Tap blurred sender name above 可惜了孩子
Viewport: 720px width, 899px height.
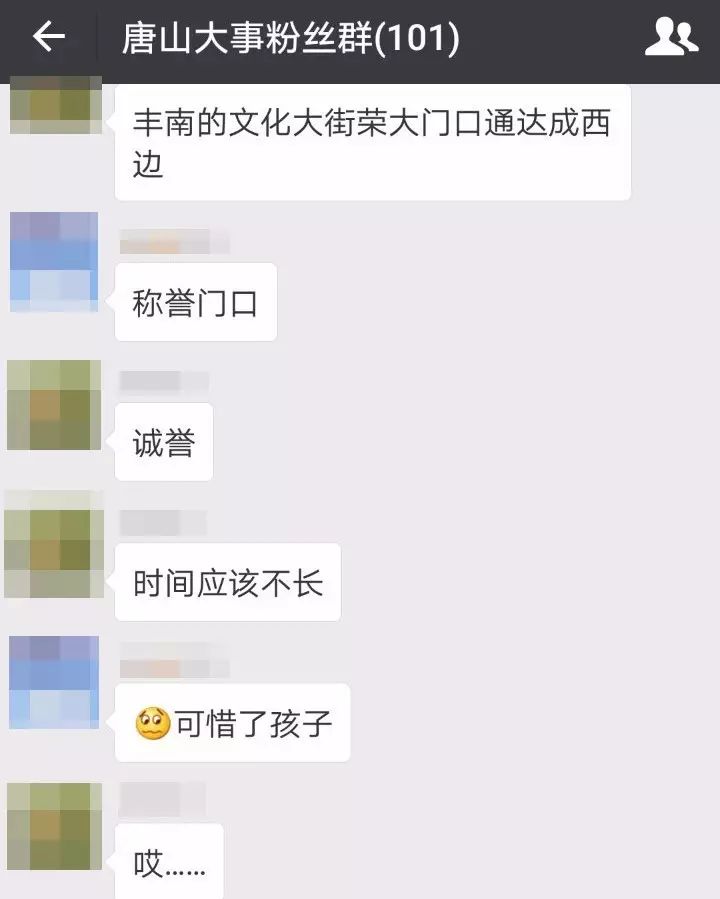[175, 660]
